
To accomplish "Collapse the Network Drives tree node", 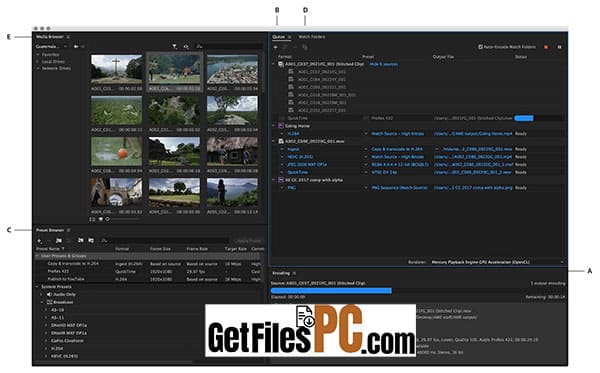I will click(38, 68).
